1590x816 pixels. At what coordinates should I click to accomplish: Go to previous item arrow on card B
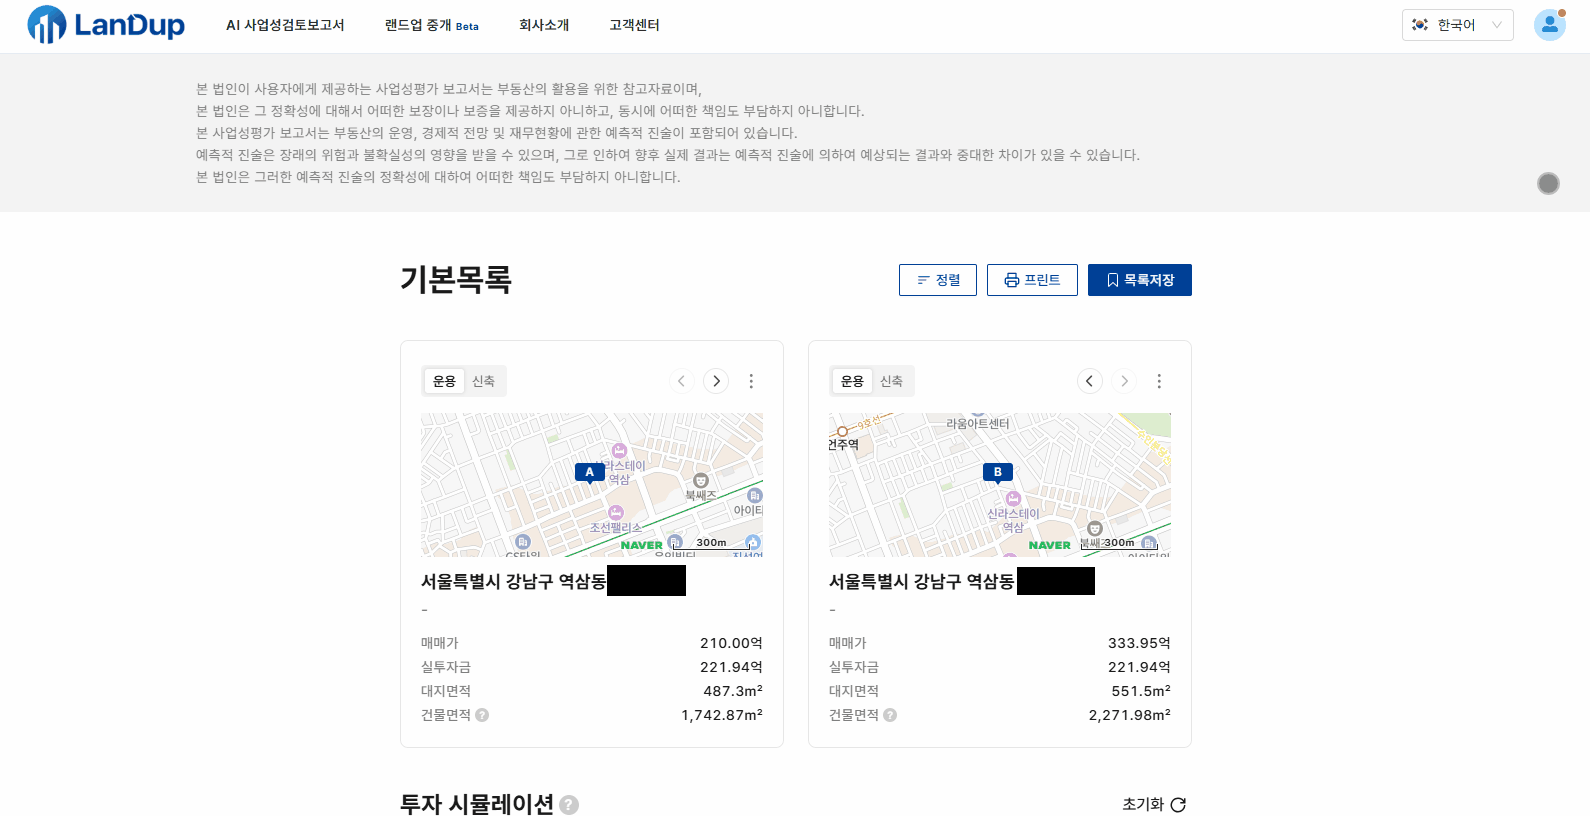coord(1090,381)
